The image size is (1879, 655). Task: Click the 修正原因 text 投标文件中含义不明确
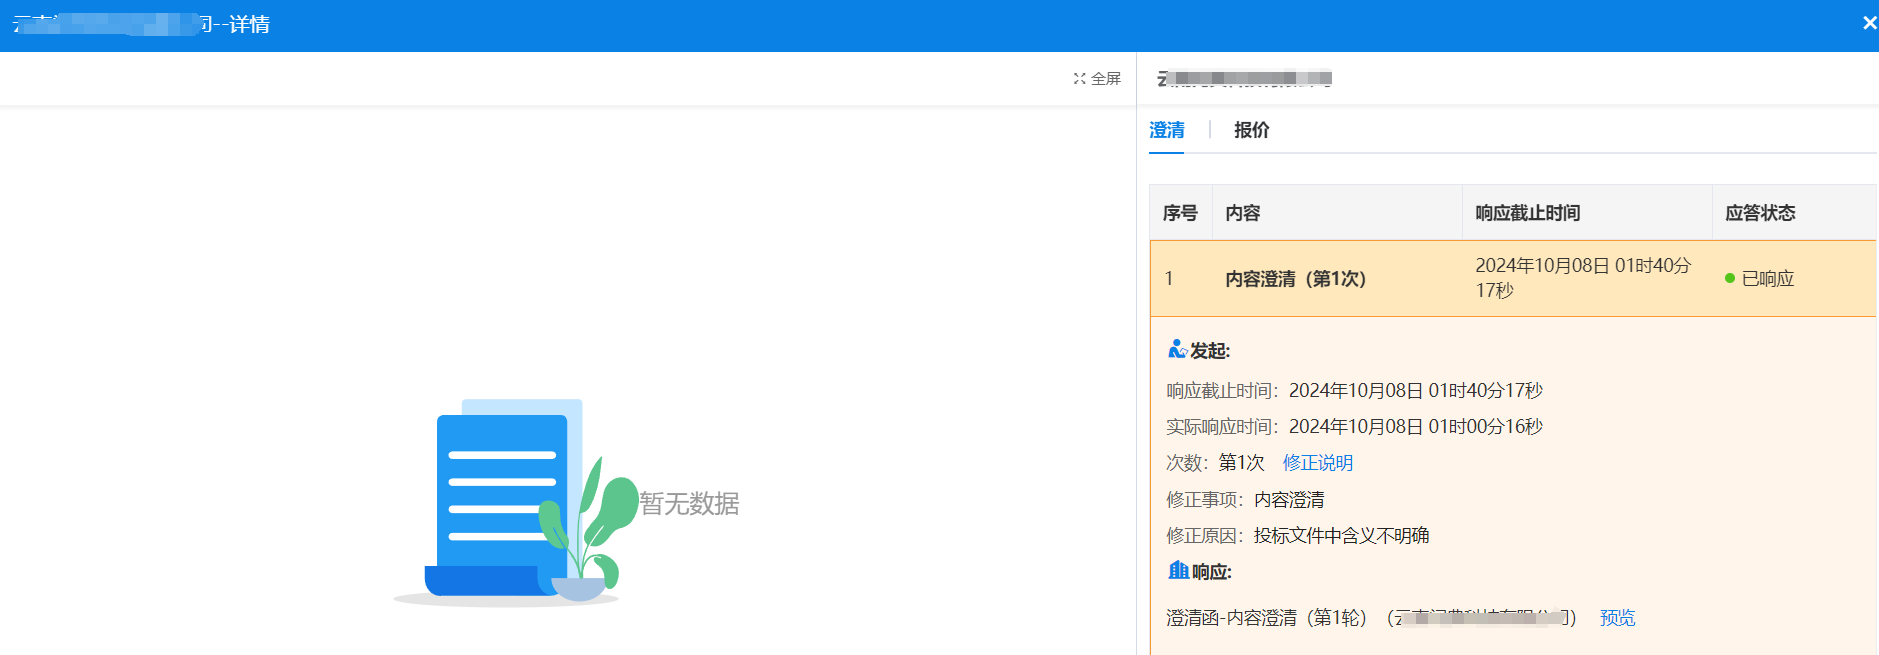1341,536
